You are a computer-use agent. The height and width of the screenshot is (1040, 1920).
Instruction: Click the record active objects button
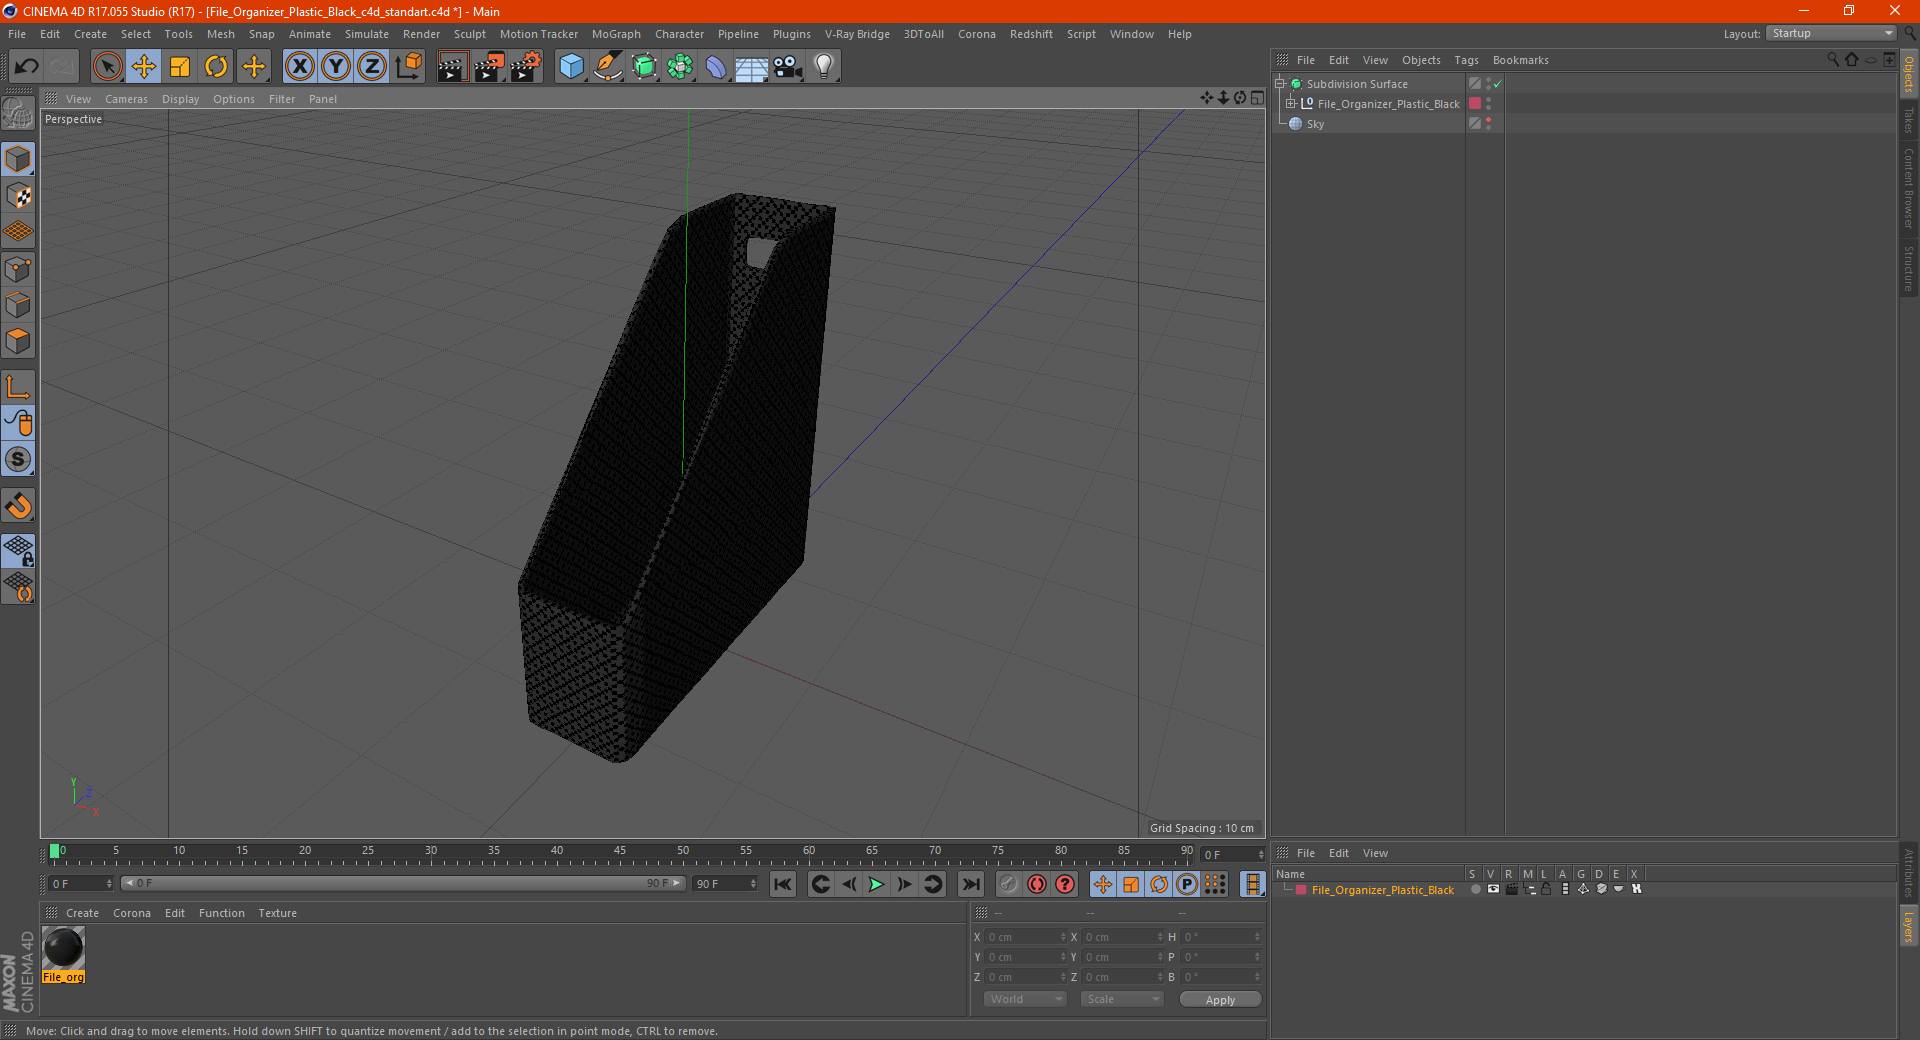coord(1008,884)
